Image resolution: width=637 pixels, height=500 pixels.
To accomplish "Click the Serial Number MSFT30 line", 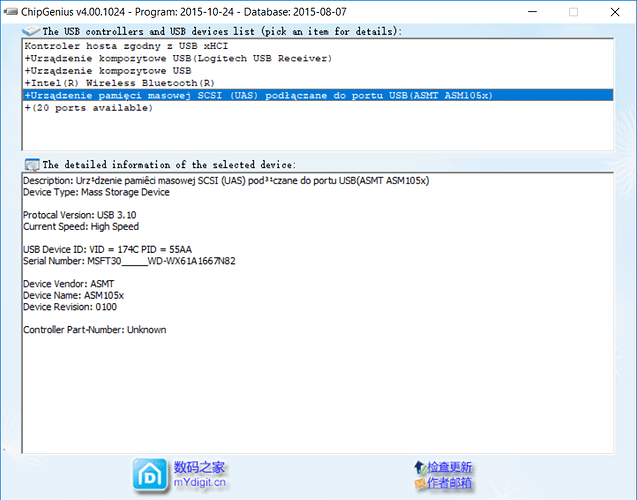I will (x=129, y=261).
